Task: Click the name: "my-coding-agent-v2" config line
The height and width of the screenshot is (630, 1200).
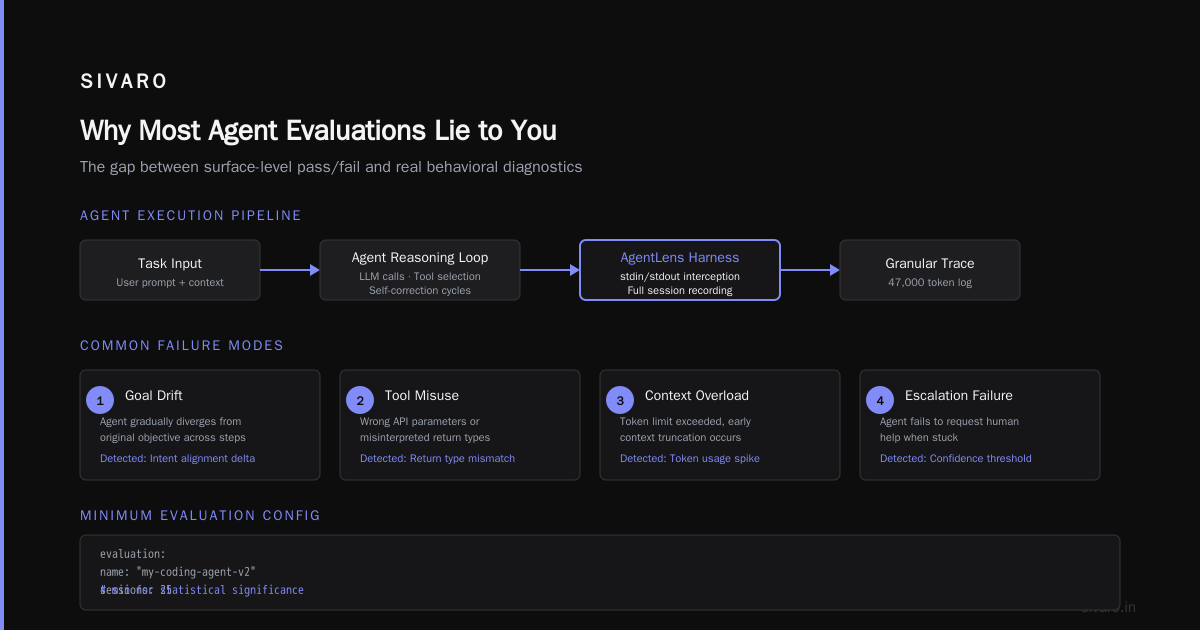Action: [x=178, y=571]
